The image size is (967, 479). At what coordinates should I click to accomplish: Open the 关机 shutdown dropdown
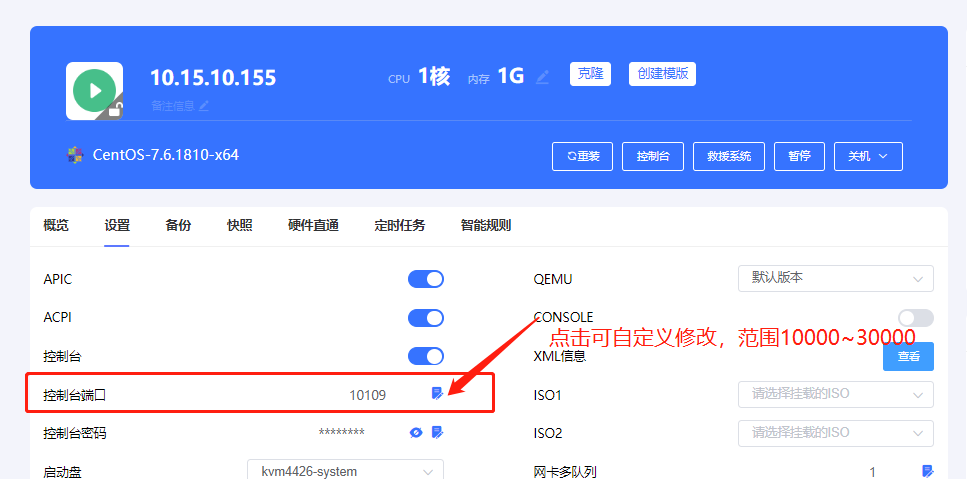pyautogui.click(x=868, y=157)
